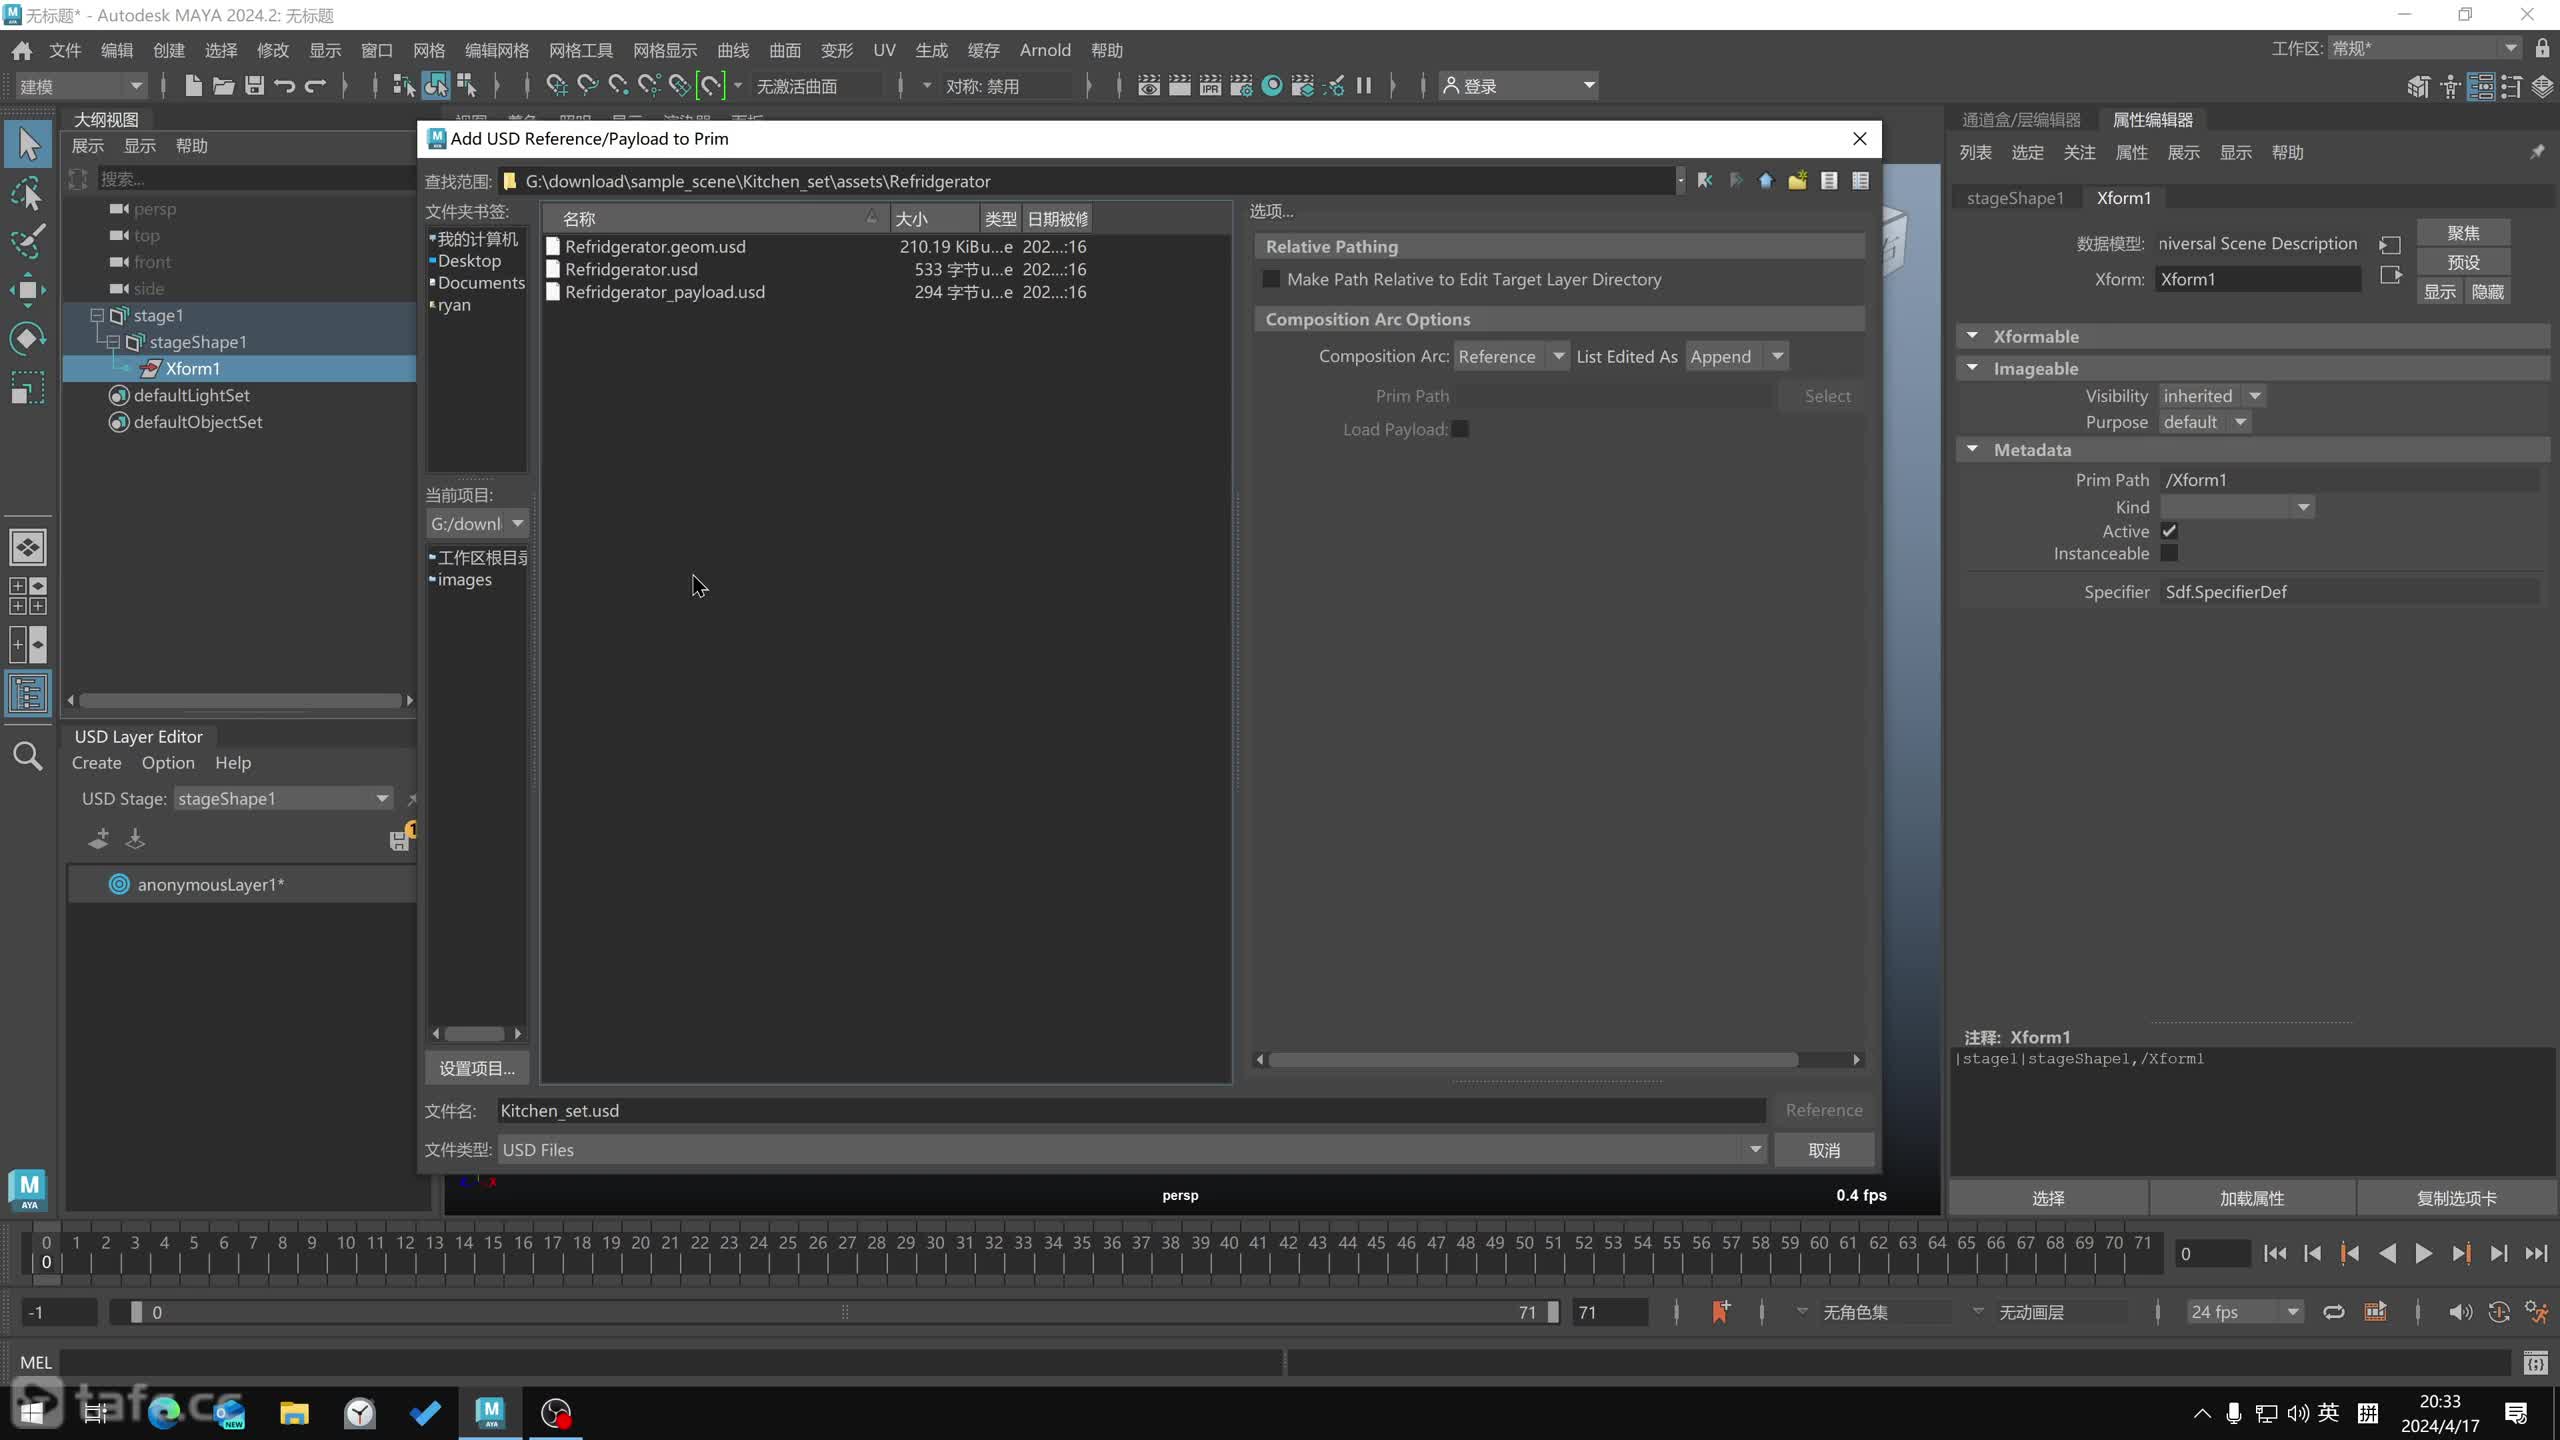
Task: Click the 复制选项卡 button
Action: tap(2456, 1198)
